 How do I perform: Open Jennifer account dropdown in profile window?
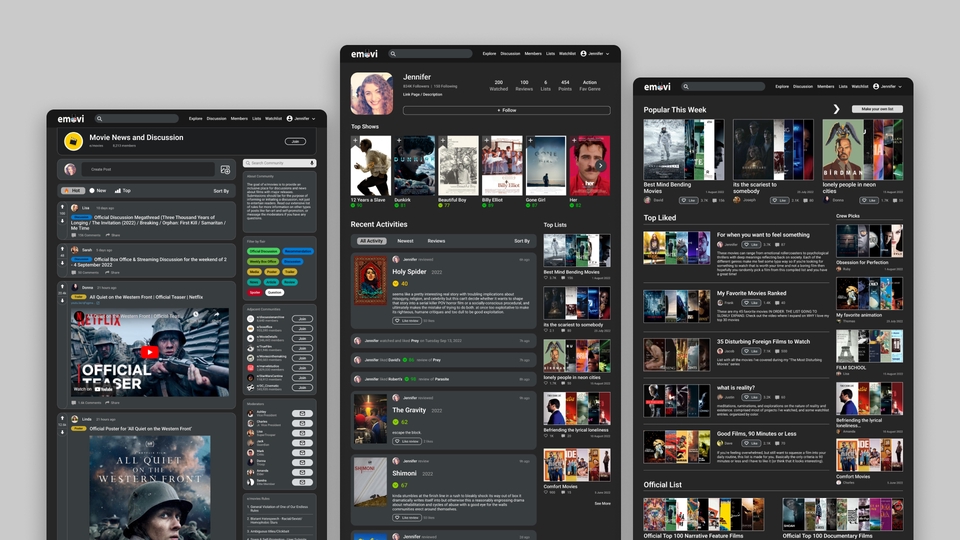click(595, 54)
